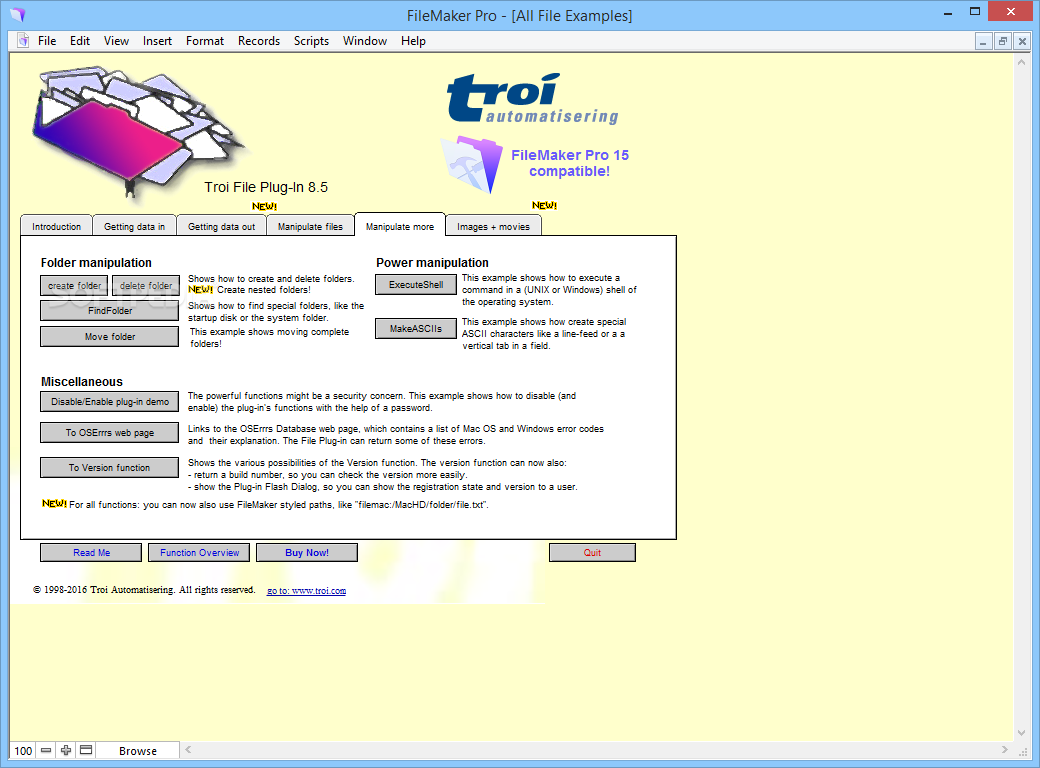Click the Move folder button
Image resolution: width=1040 pixels, height=768 pixels.
click(109, 336)
